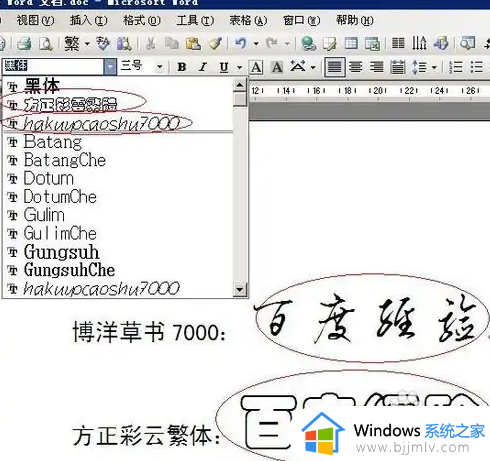Click the Distributed alignment icon

(x=398, y=67)
